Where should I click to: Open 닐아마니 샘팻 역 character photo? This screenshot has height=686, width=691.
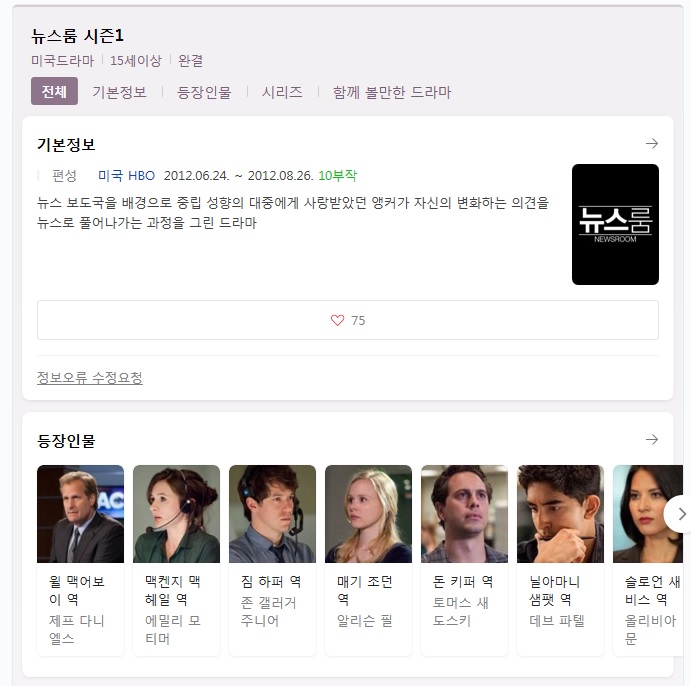coord(560,514)
